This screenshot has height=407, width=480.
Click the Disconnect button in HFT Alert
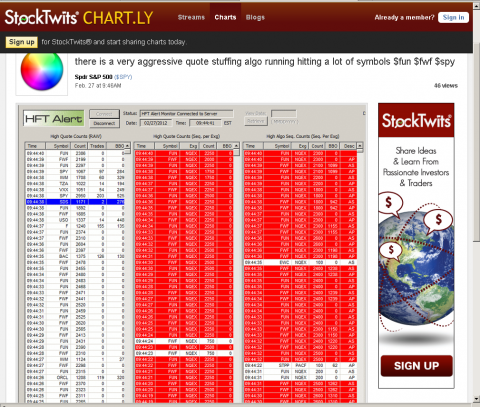104,123
